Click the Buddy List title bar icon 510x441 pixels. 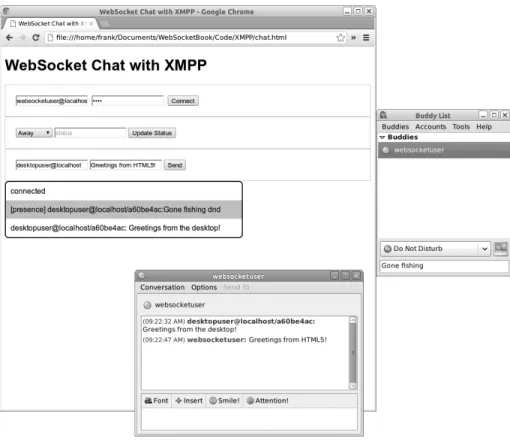(x=384, y=115)
